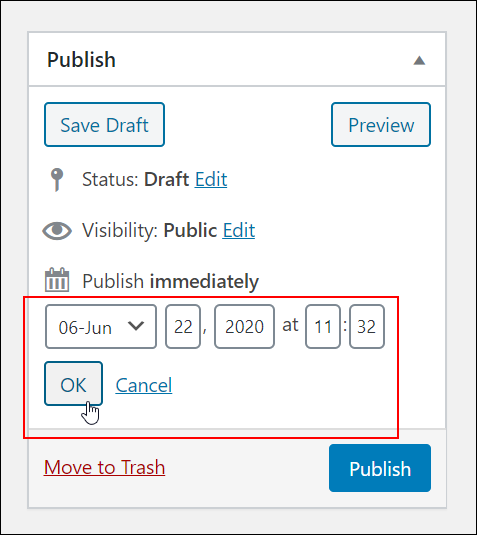Viewport: 477px width, 535px height.
Task: Click the key icon beside Status
Action: 57,179
